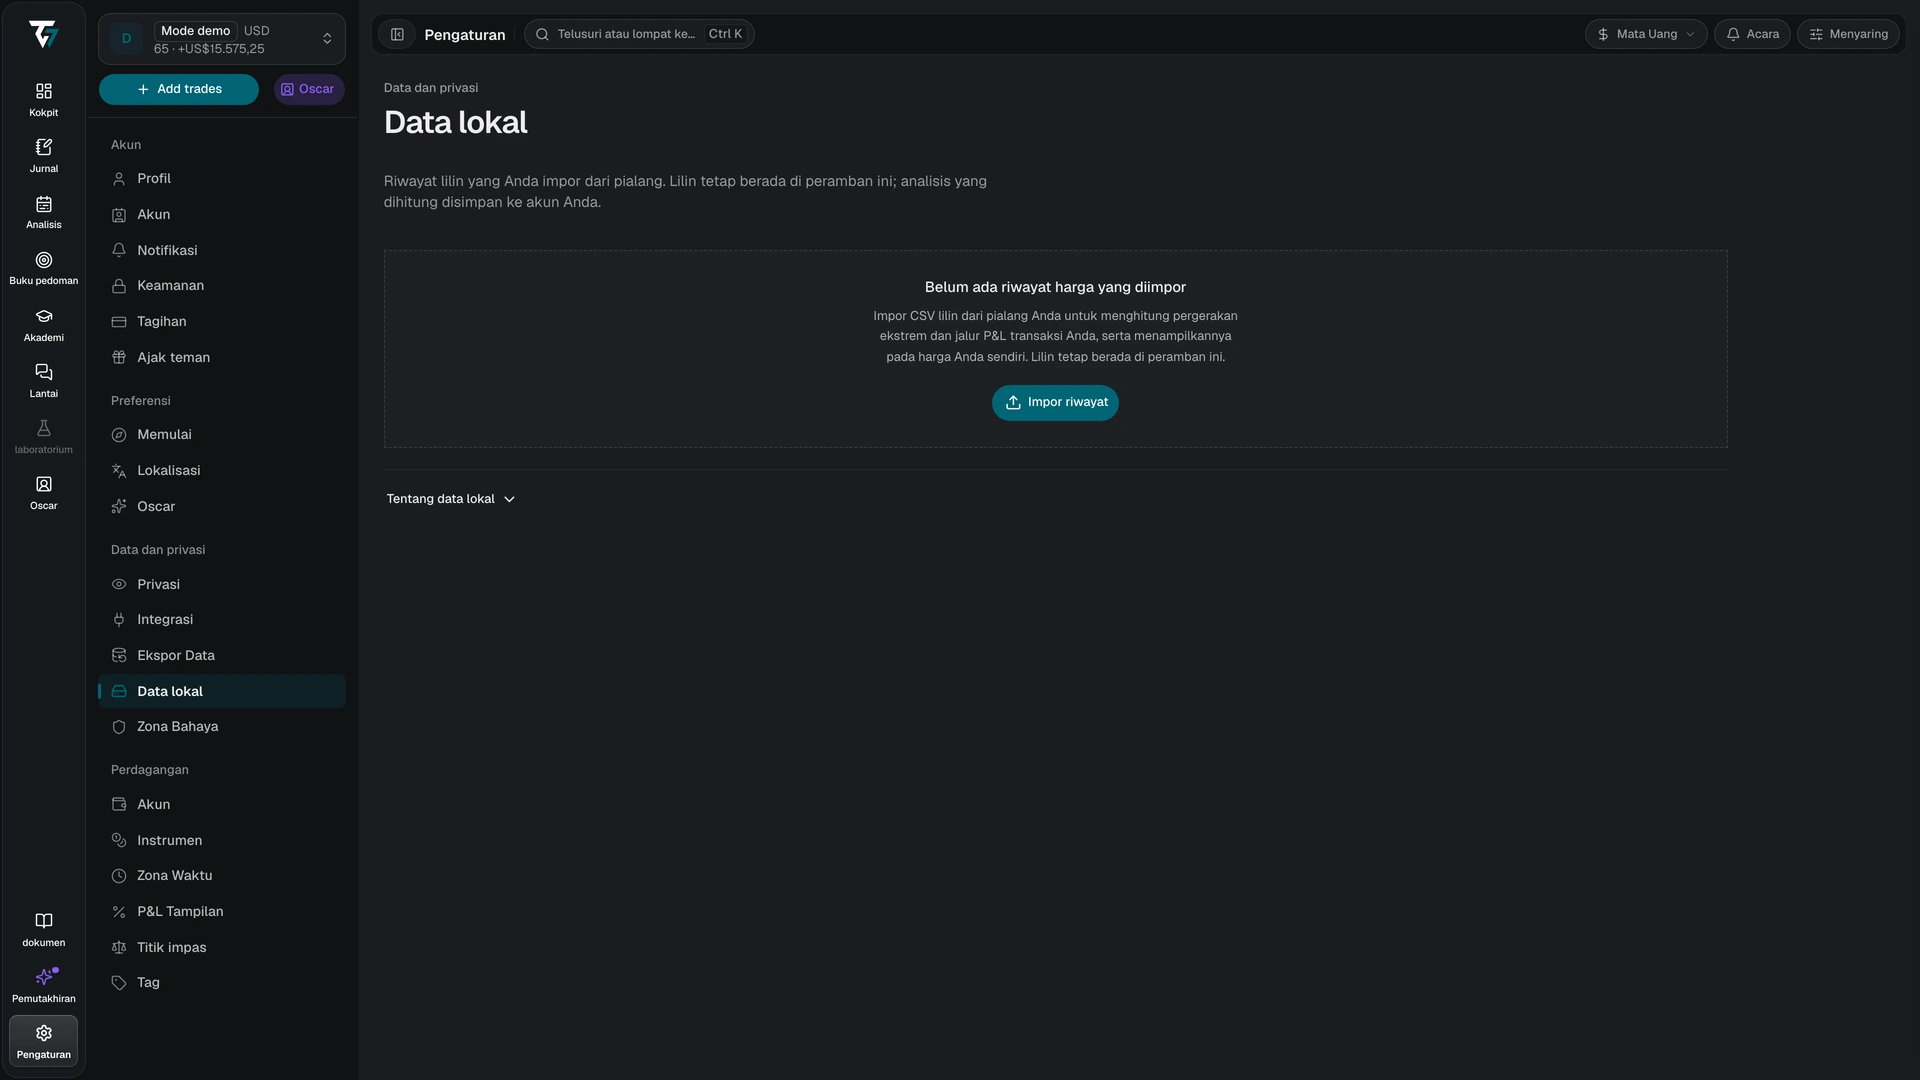This screenshot has height=1080, width=1920.
Task: Open Zona Bahaya settings
Action: point(222,727)
